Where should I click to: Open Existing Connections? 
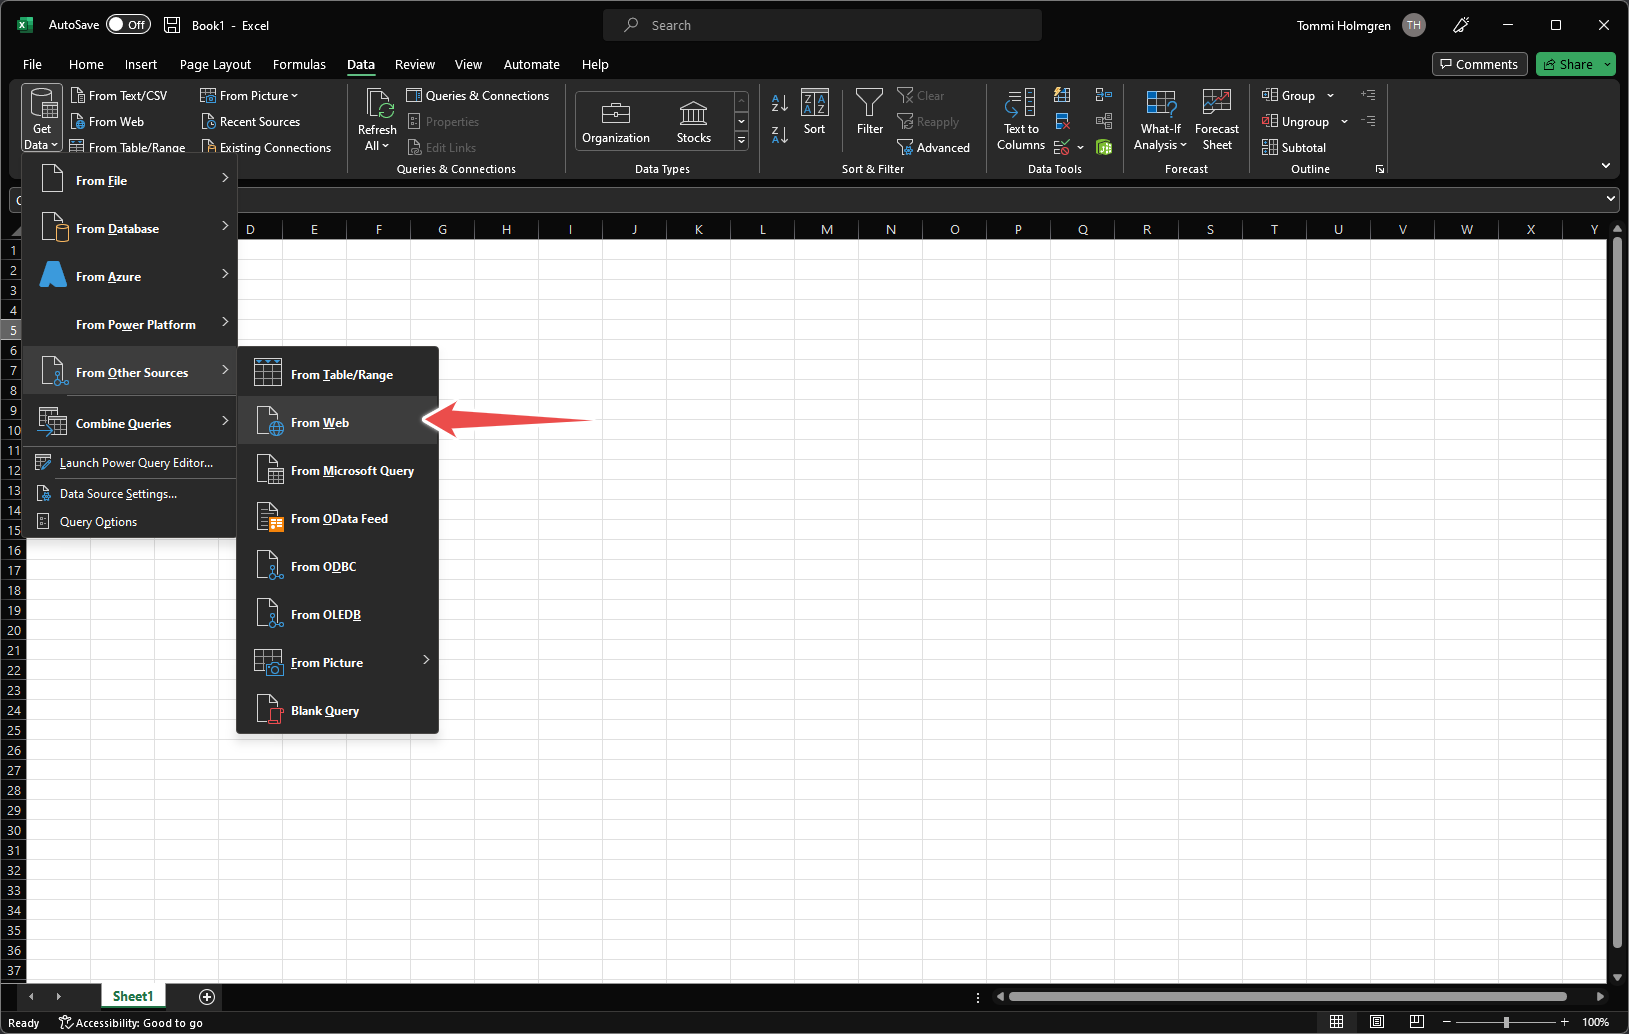click(x=266, y=148)
